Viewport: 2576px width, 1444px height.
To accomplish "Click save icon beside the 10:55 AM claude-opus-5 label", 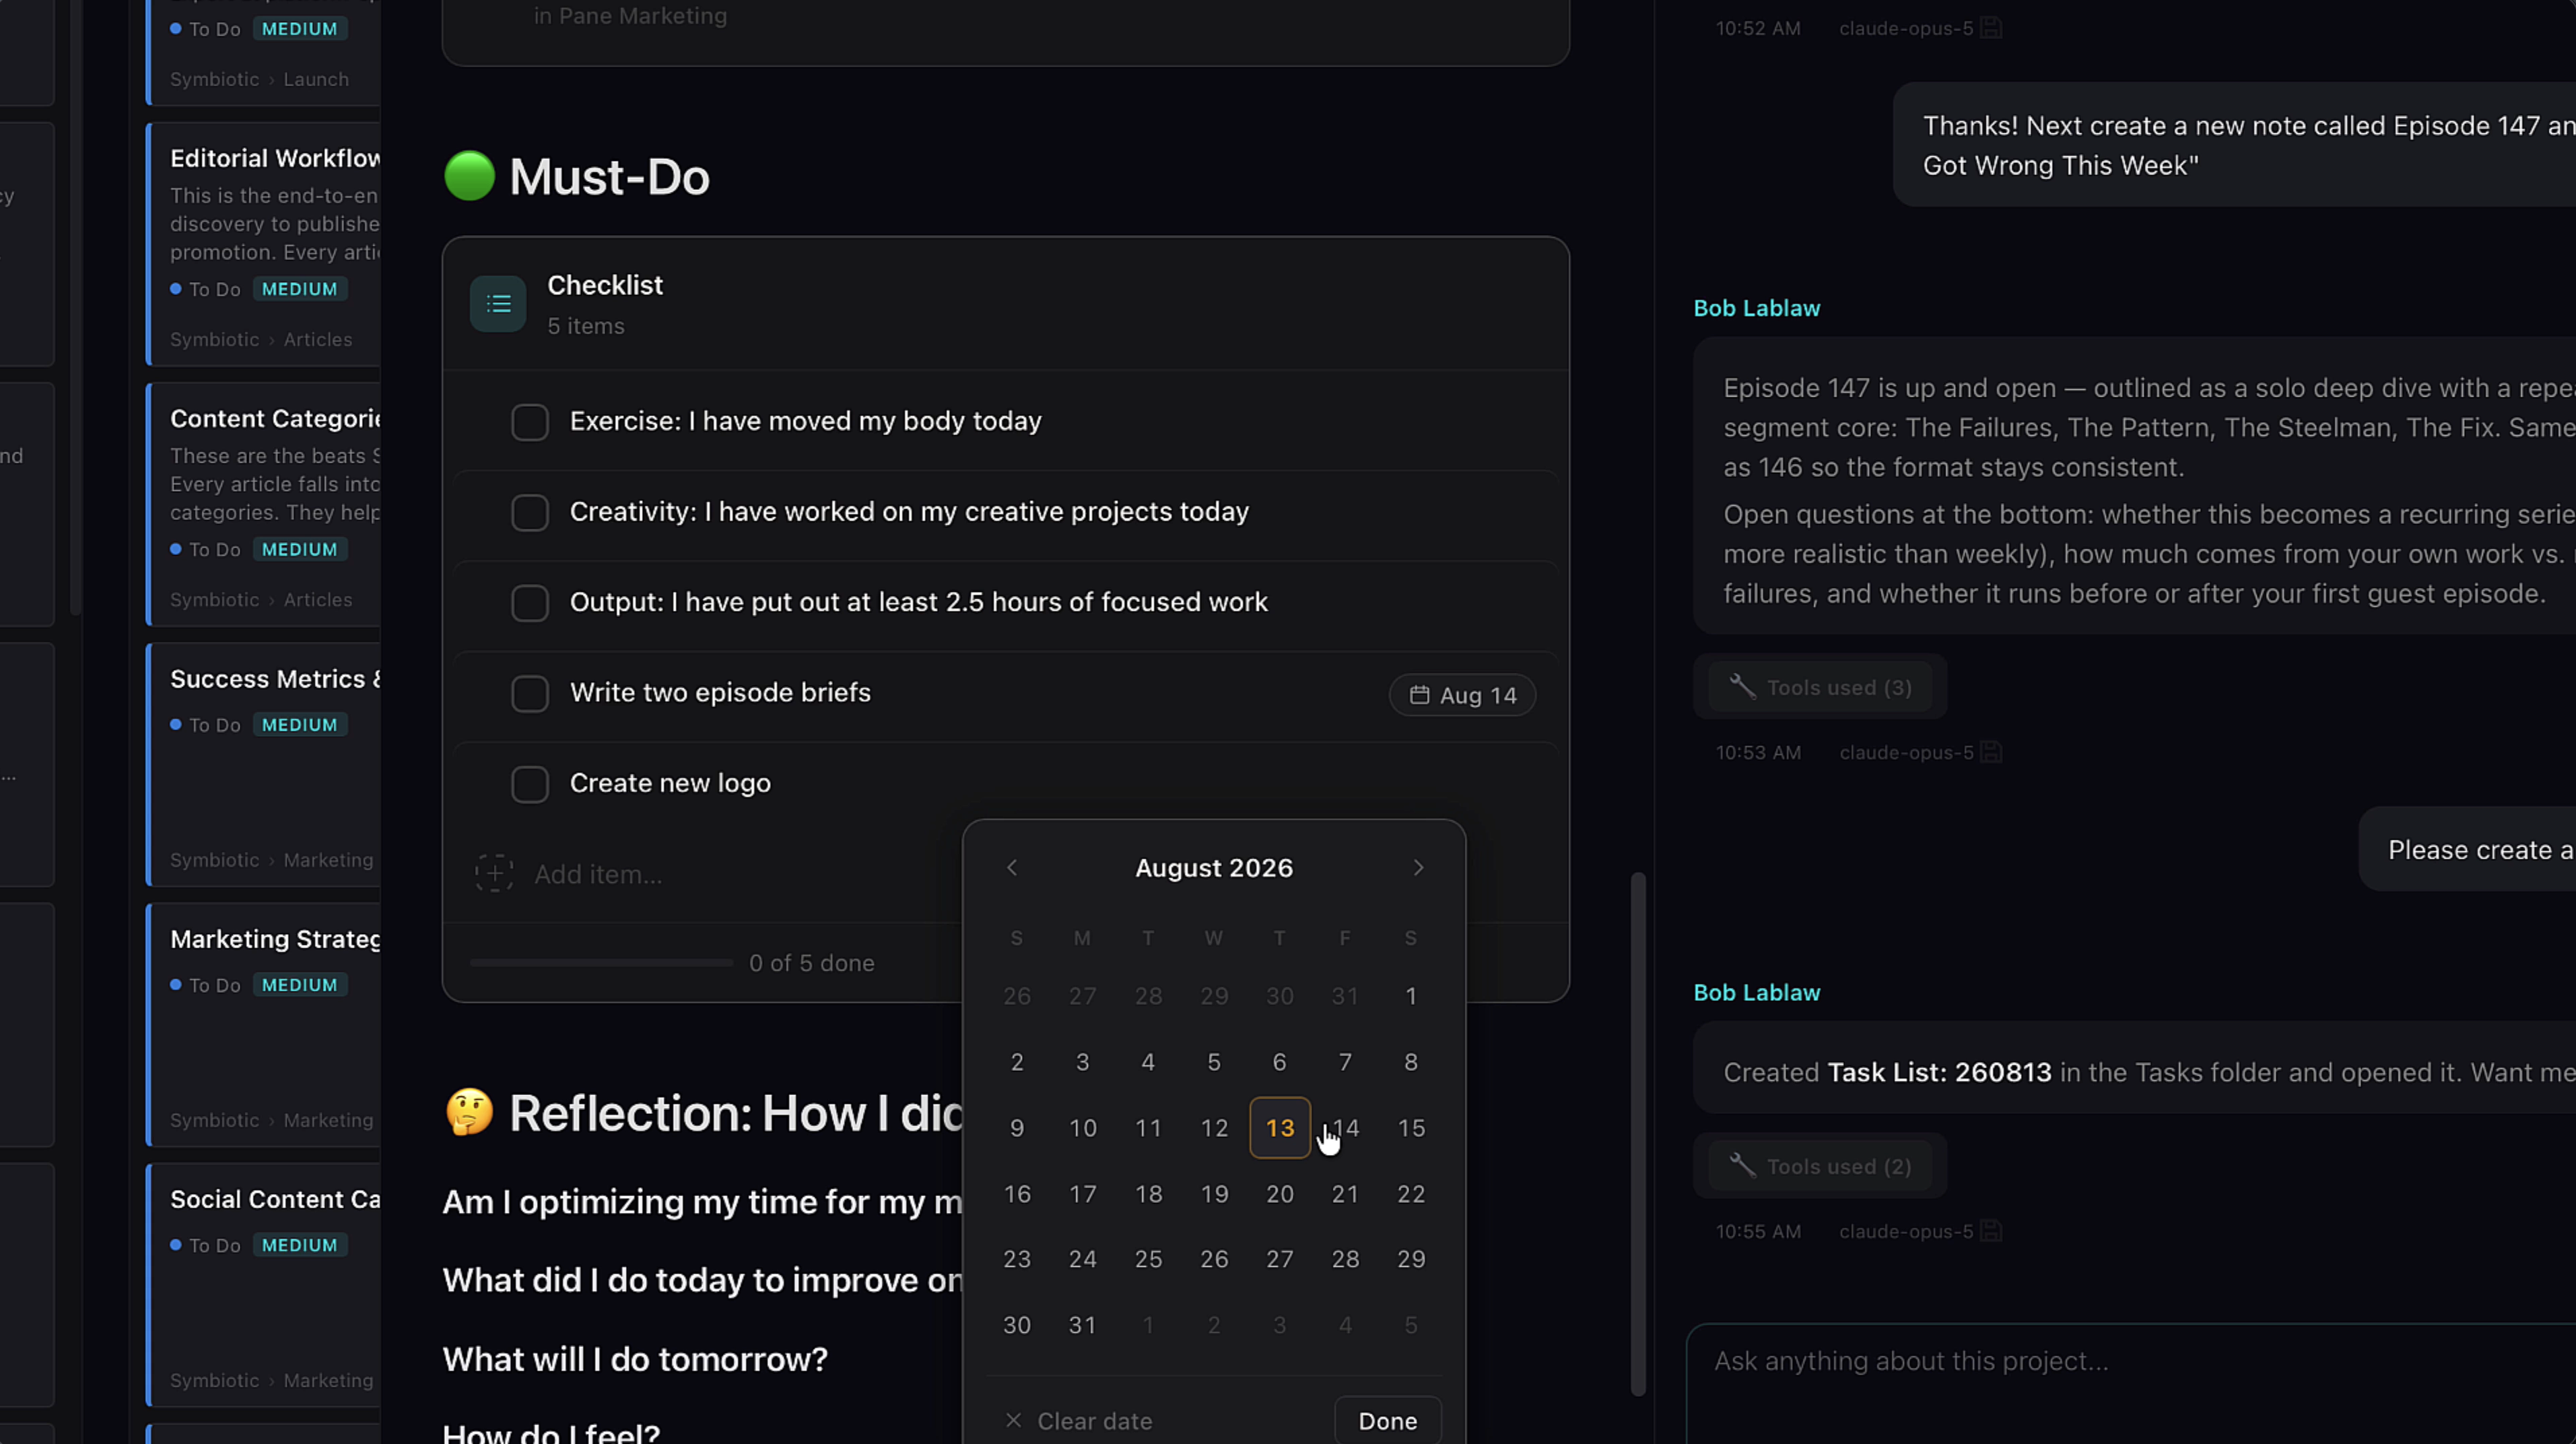I will [x=1991, y=1231].
